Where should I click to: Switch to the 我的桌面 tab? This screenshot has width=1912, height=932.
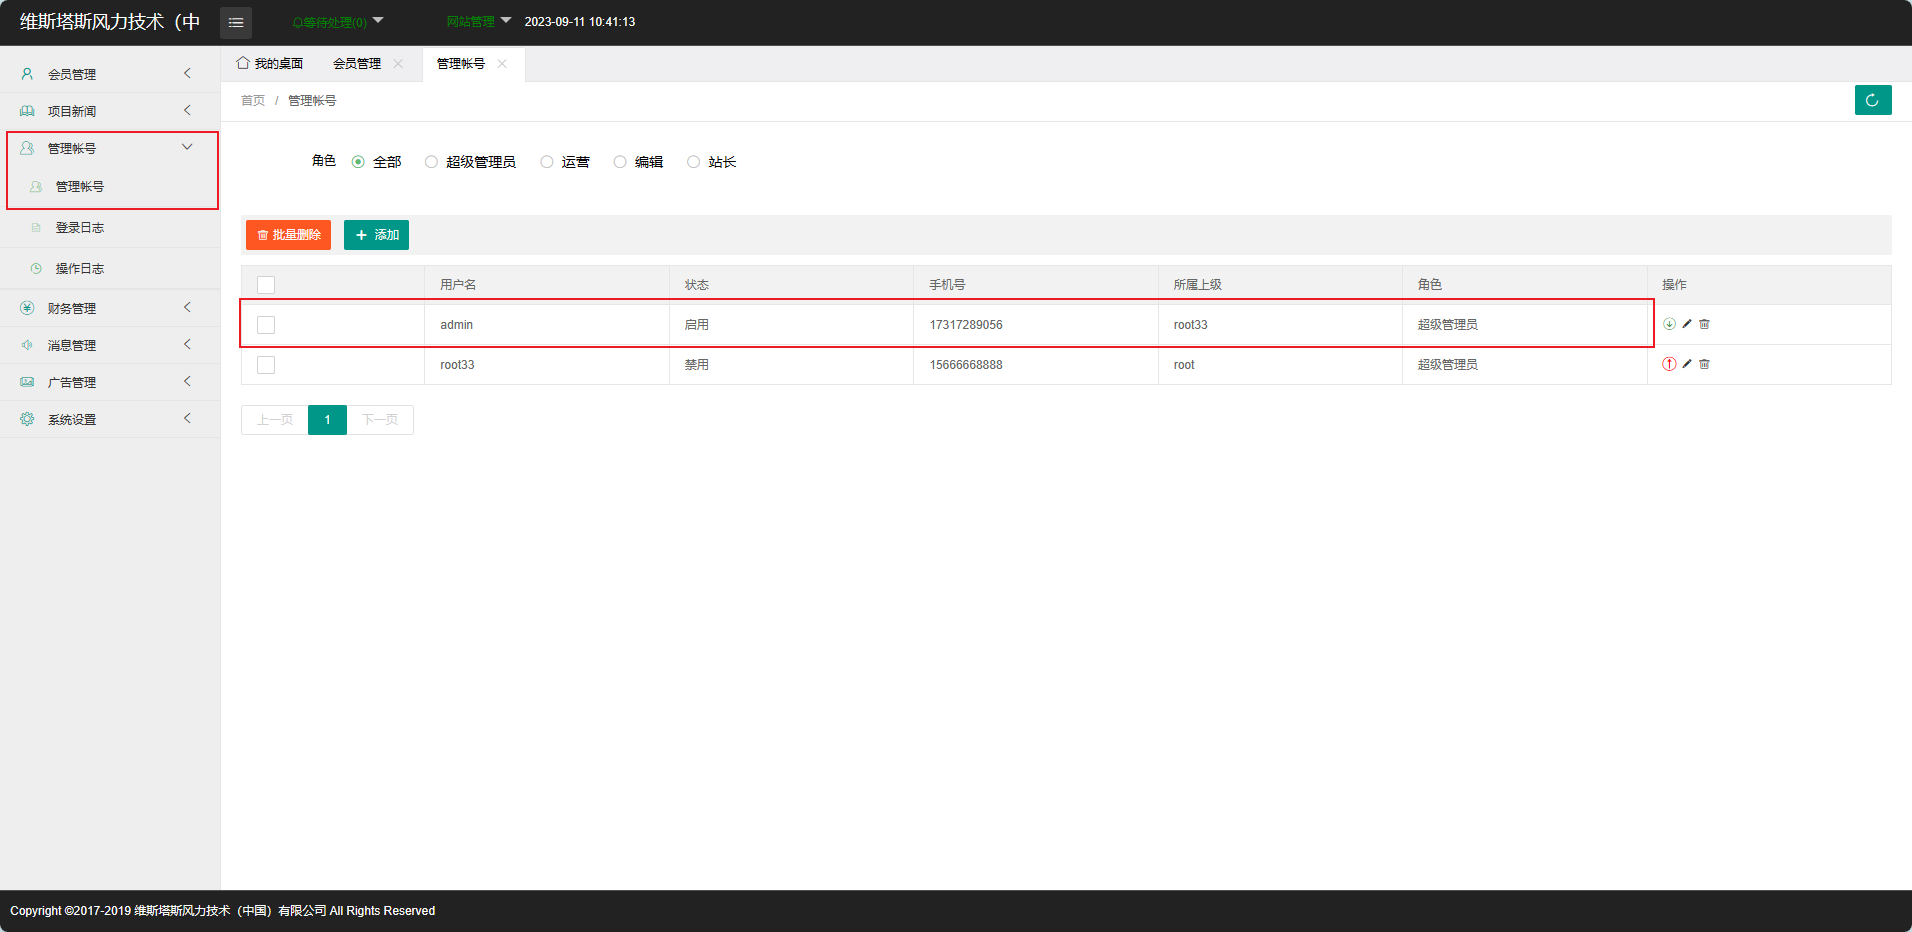[270, 64]
